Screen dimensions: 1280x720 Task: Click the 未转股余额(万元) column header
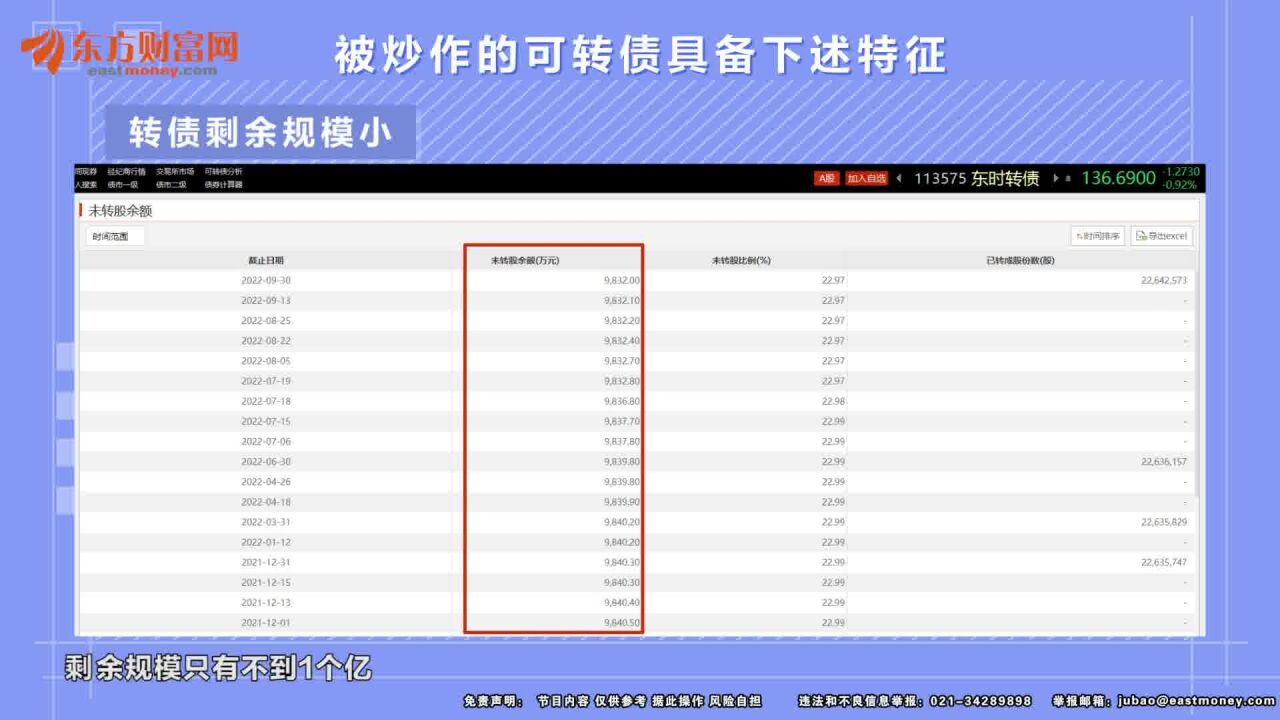click(x=525, y=260)
